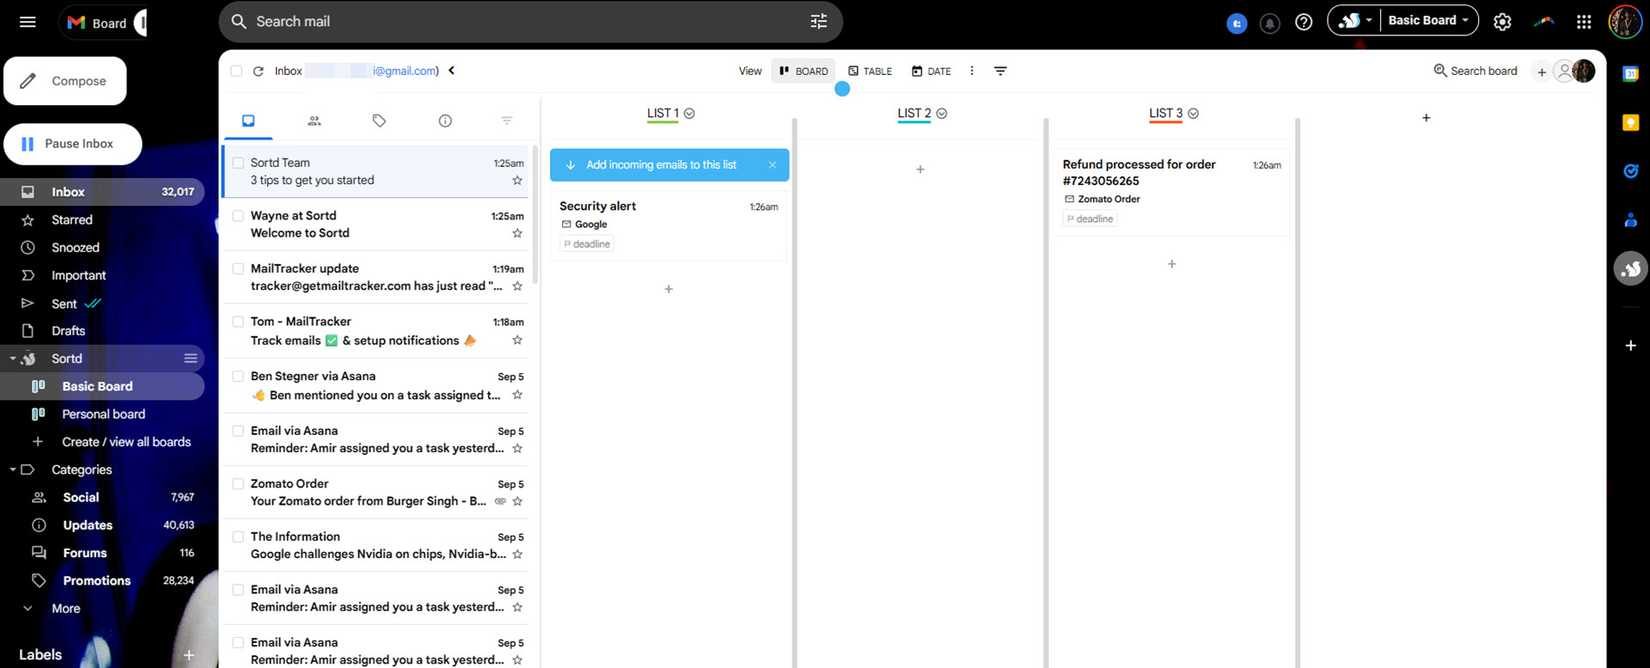The image size is (1650, 668).
Task: Select the Promotions tag tab
Action: coord(379,121)
